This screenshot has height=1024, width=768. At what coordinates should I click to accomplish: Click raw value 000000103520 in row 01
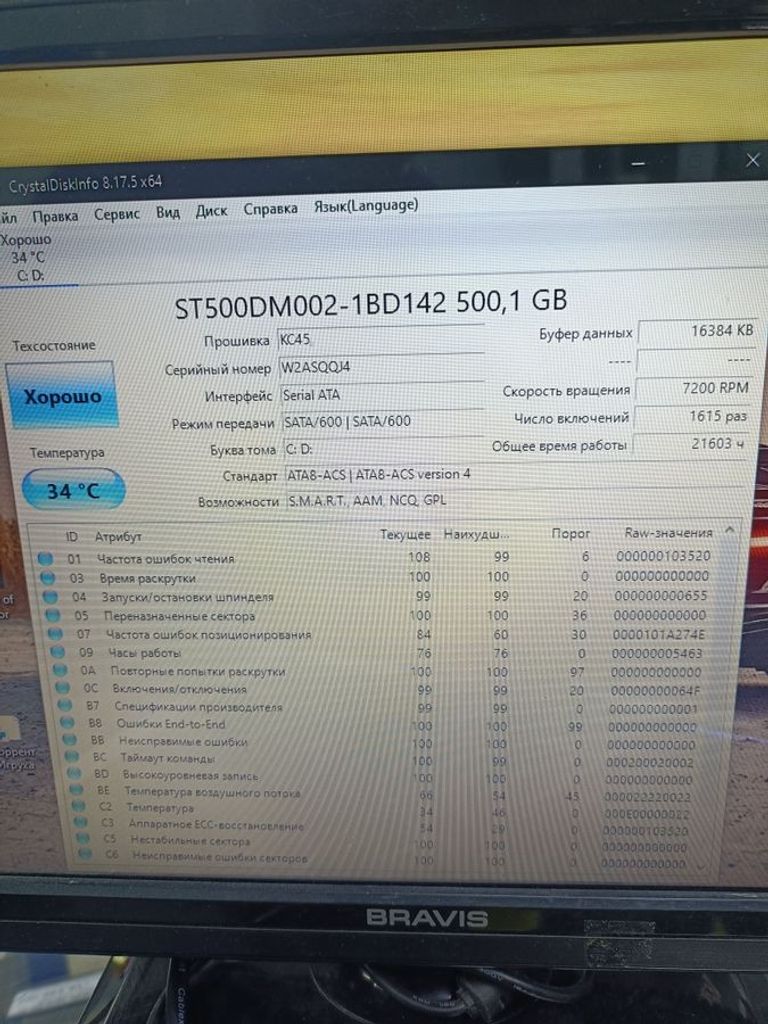pos(664,556)
